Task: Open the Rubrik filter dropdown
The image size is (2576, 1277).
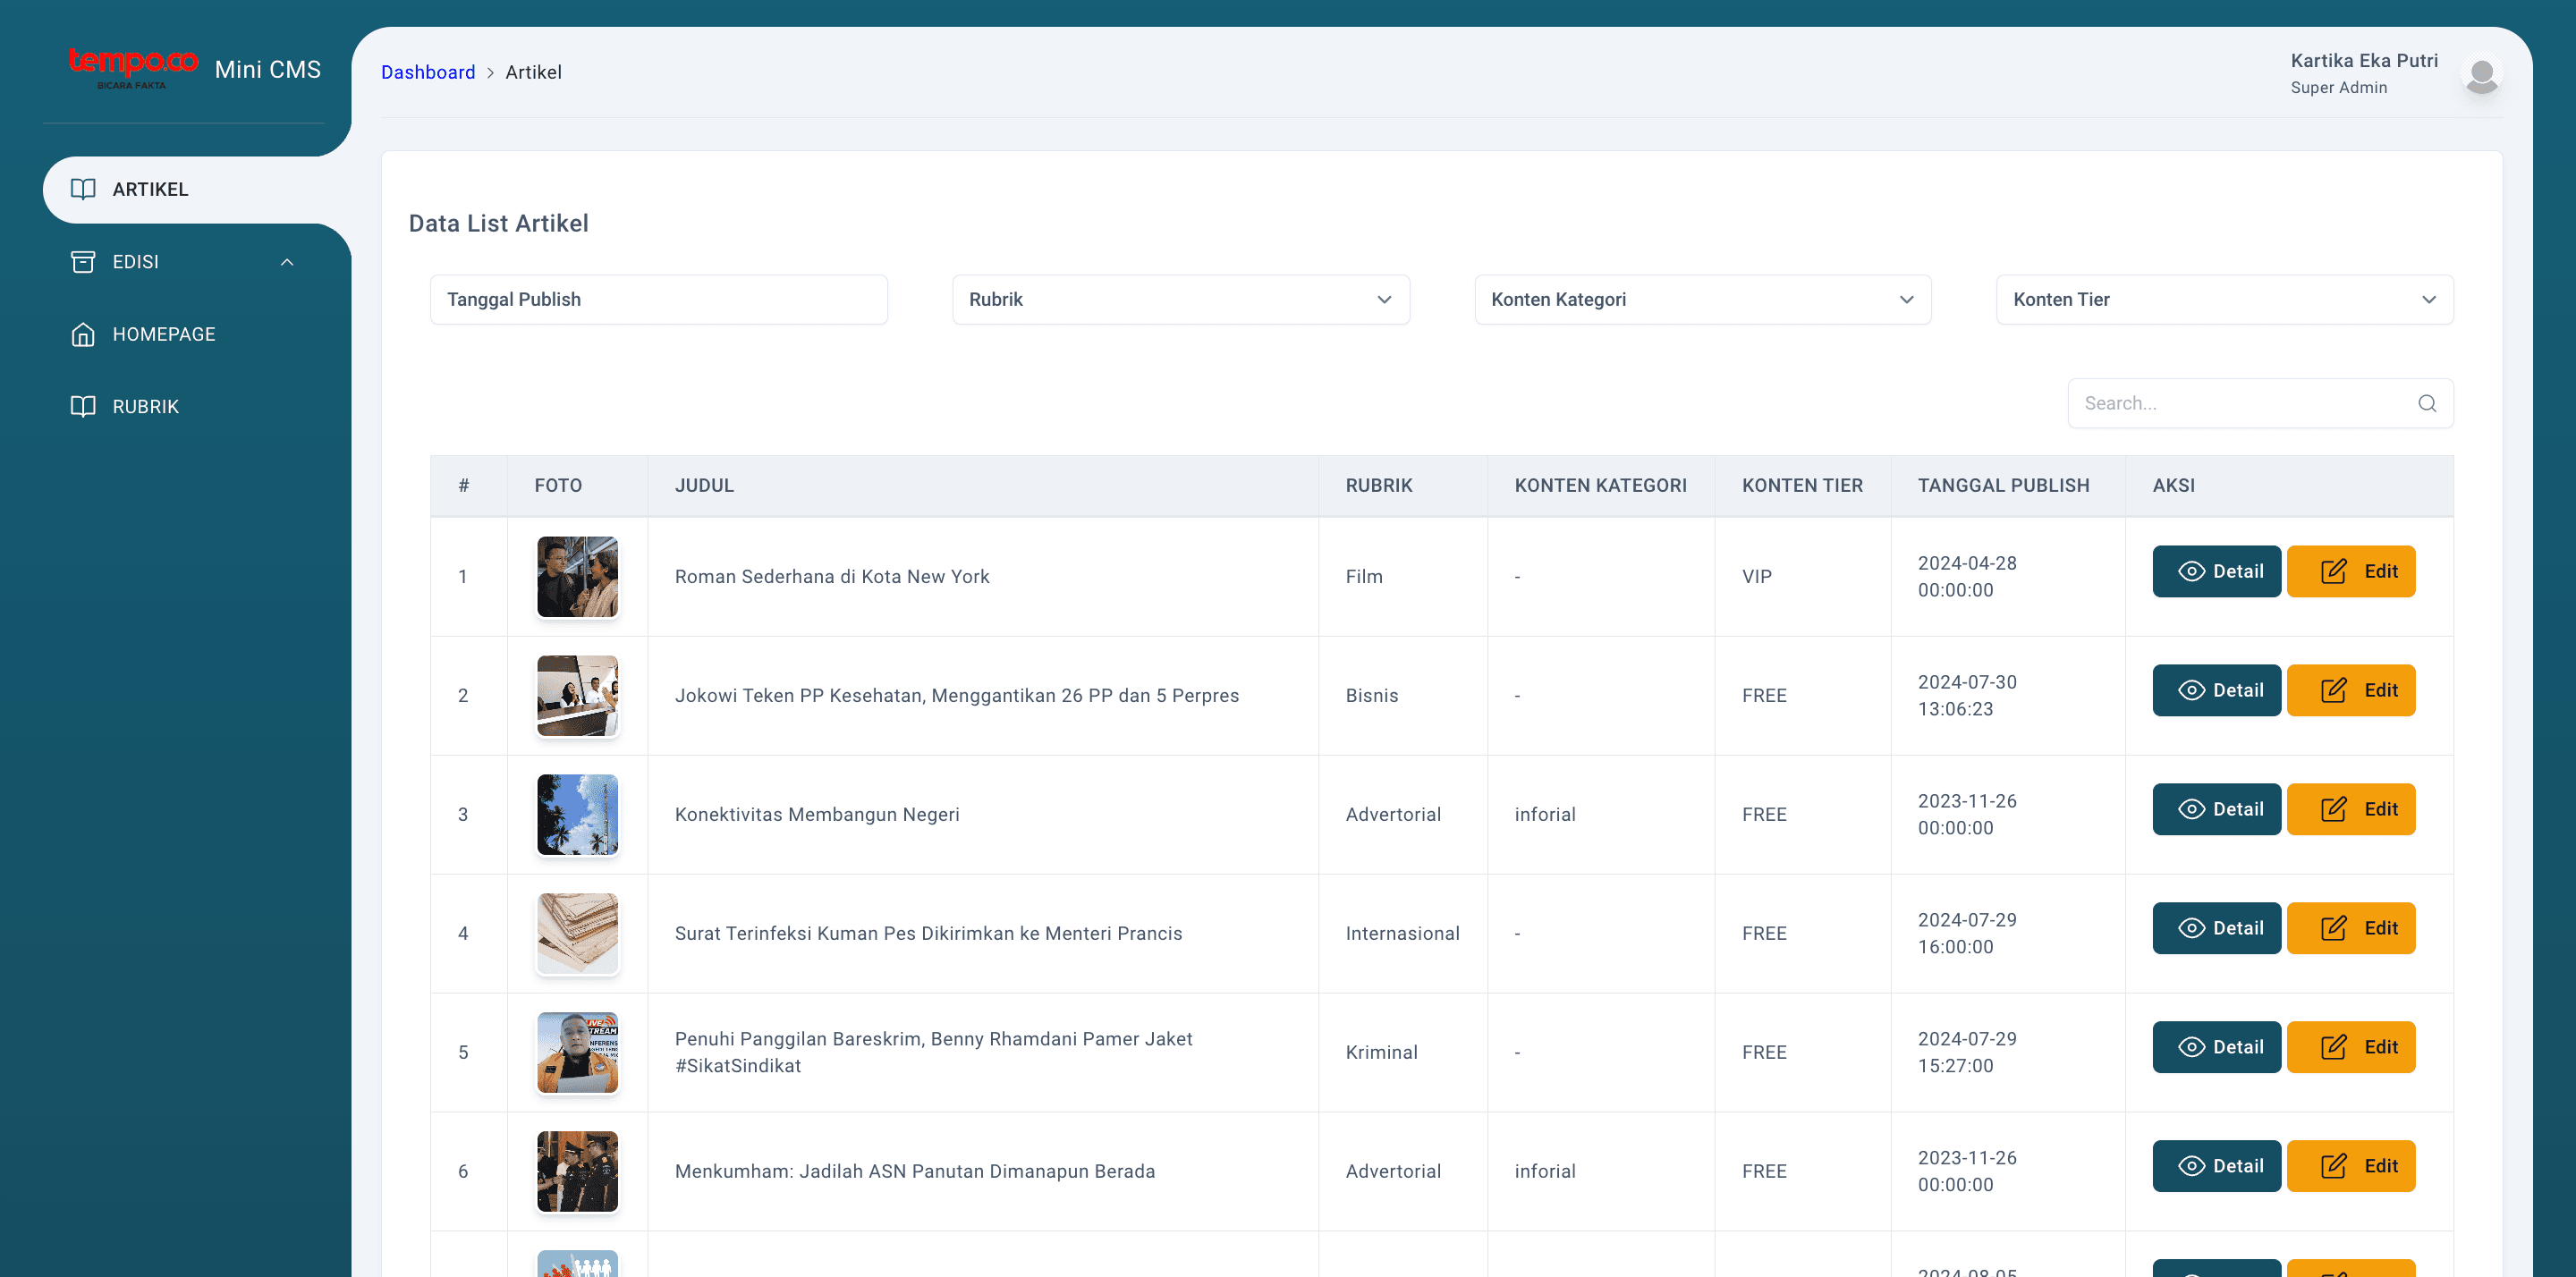Action: pyautogui.click(x=1180, y=299)
